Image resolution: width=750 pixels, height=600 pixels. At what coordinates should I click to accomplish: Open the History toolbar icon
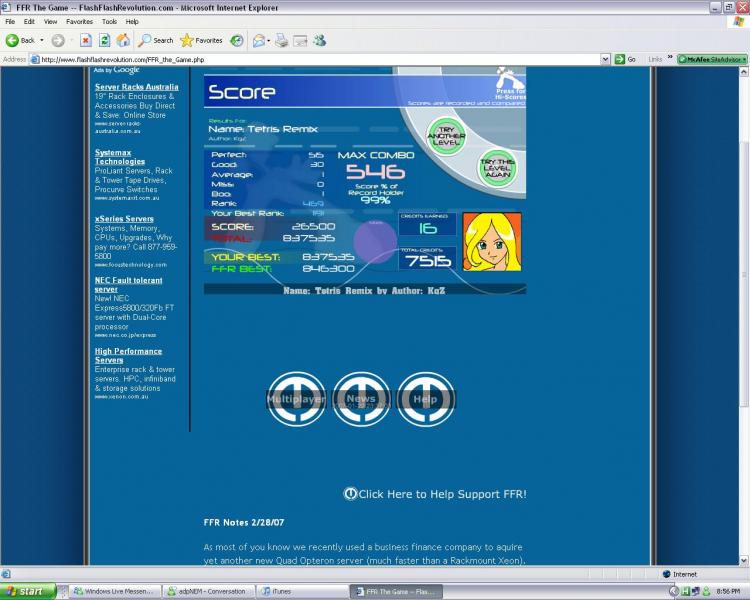237,41
